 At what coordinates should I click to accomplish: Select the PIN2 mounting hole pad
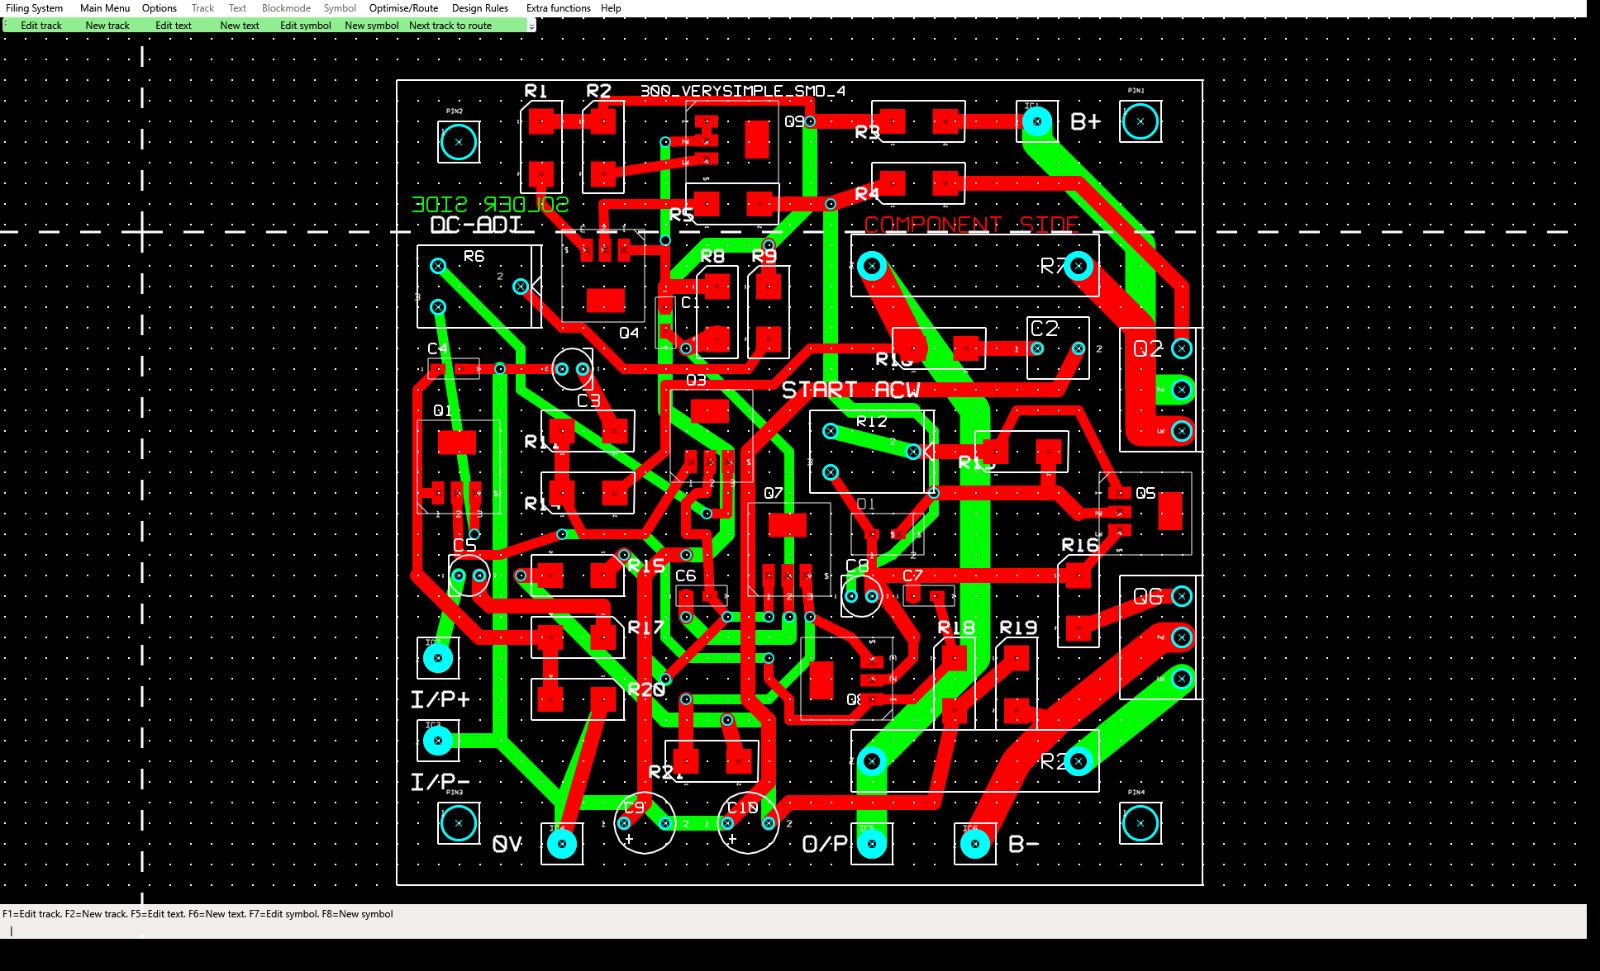458,142
